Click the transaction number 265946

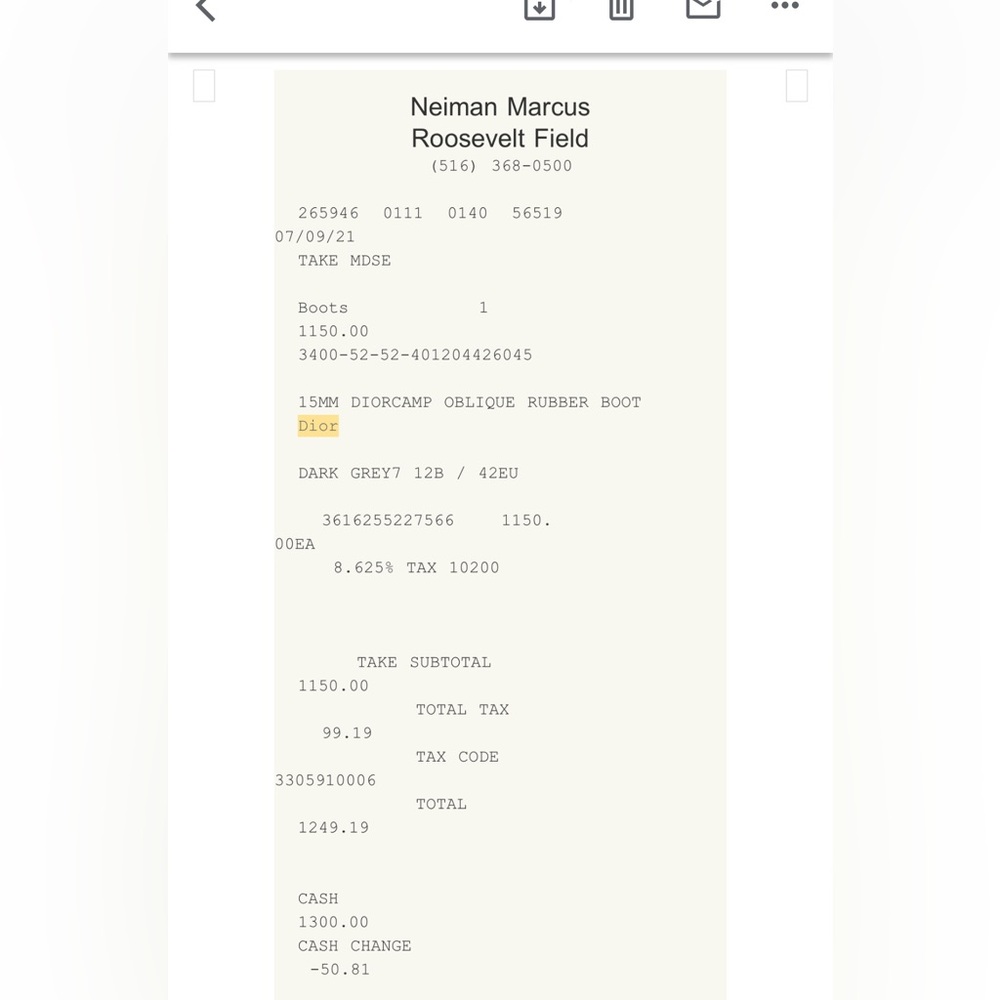(x=328, y=213)
